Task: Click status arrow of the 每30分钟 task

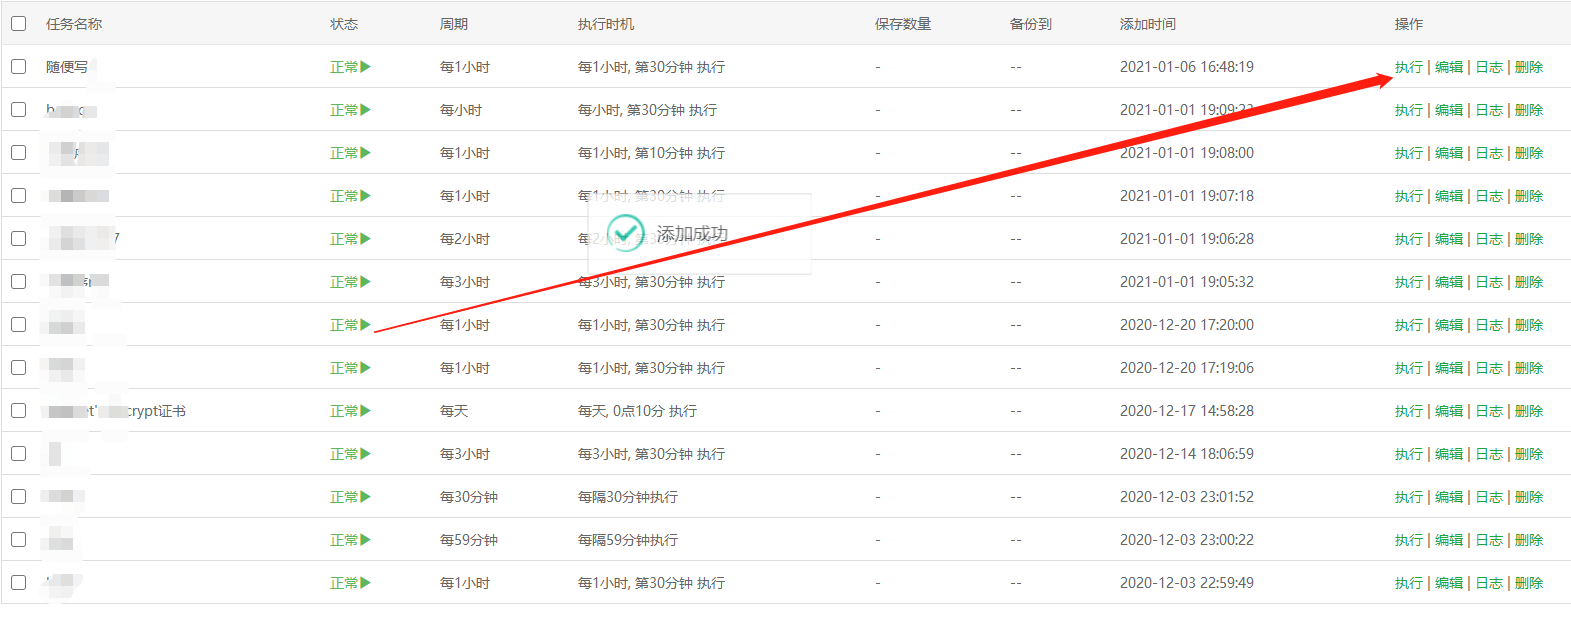Action: (365, 497)
